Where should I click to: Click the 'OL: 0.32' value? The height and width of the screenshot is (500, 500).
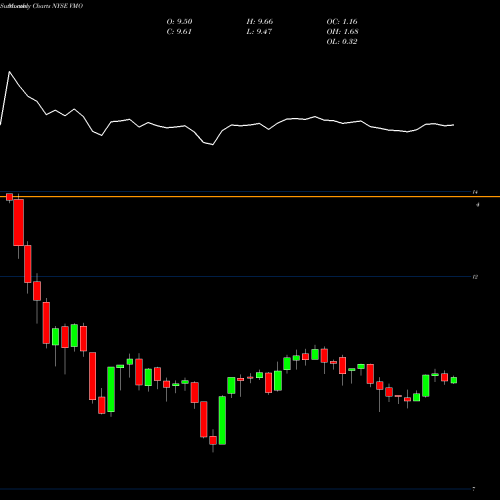click(x=342, y=42)
